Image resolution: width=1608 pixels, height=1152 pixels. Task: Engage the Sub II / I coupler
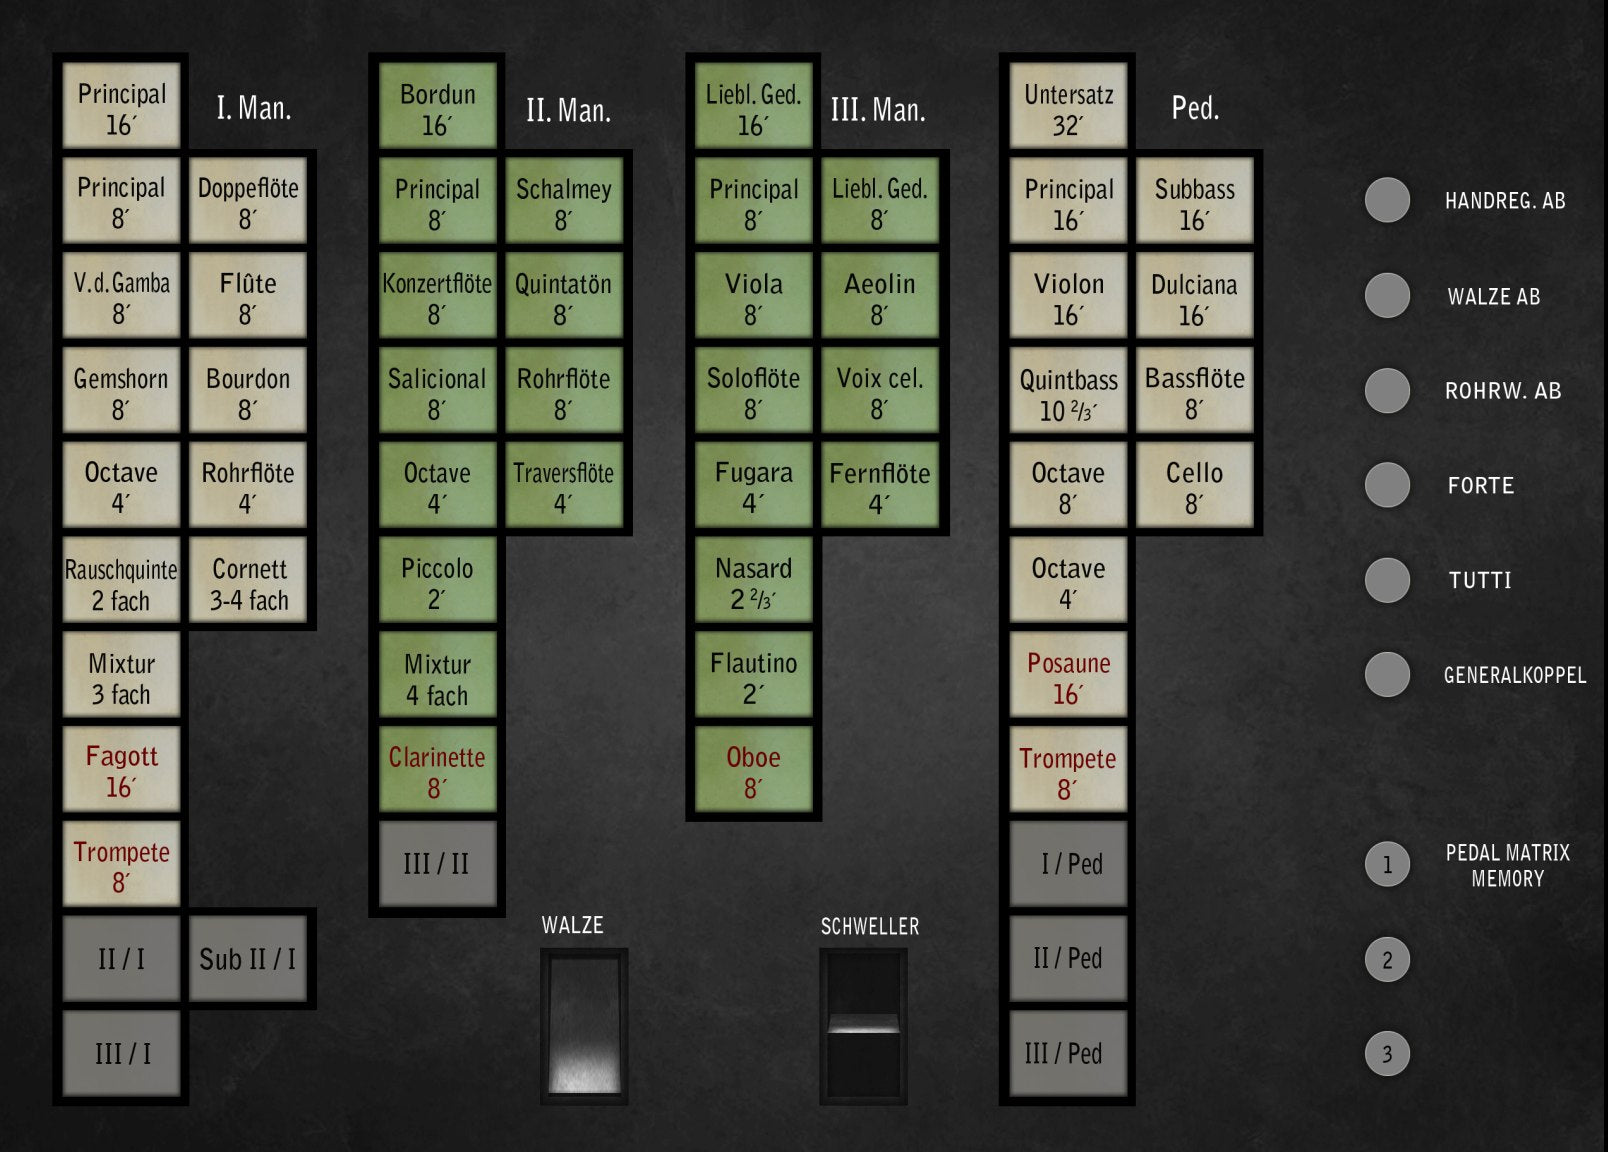(x=247, y=959)
